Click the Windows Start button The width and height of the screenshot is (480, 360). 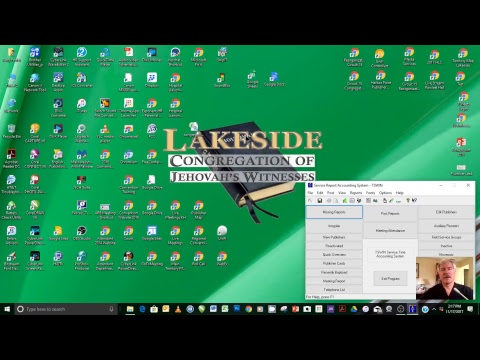point(7,309)
